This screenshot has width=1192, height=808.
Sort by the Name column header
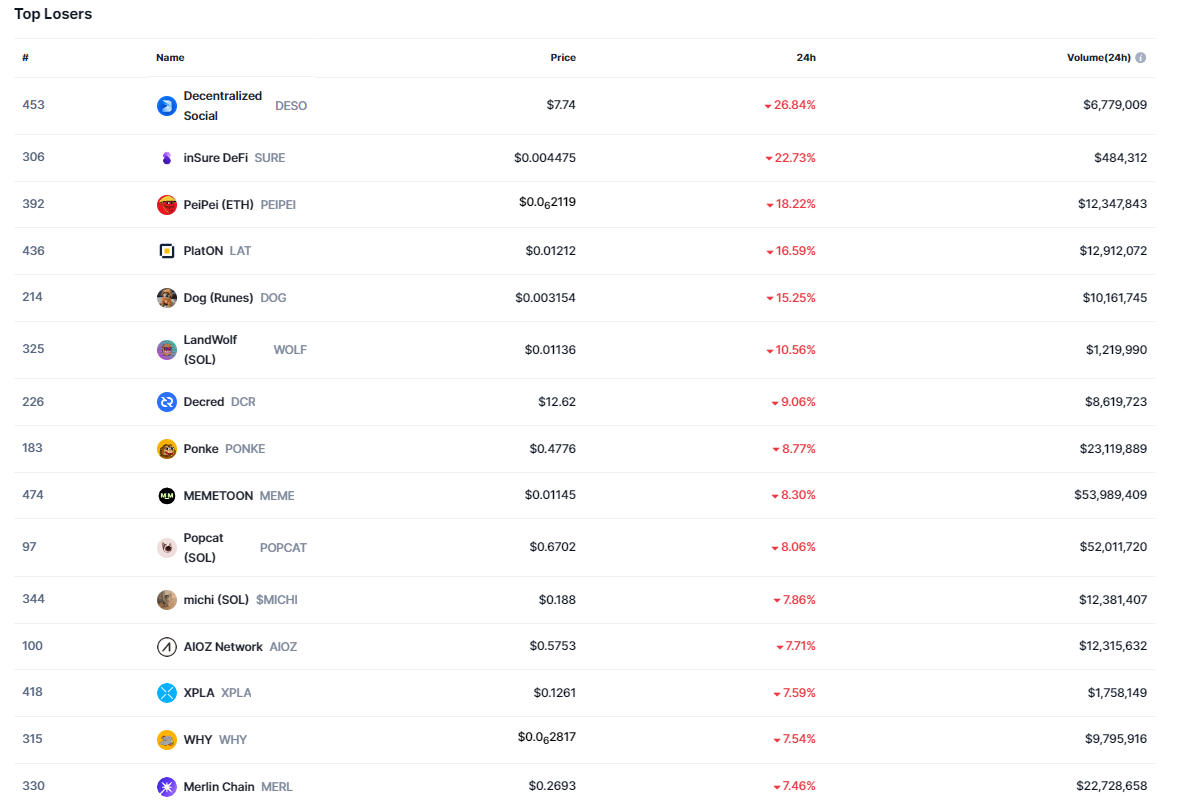(x=170, y=58)
